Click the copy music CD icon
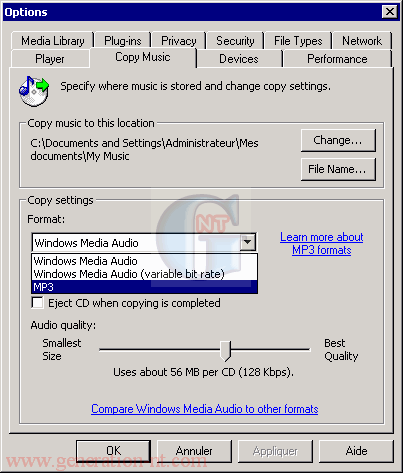Image resolution: width=403 pixels, height=473 pixels. click(34, 91)
